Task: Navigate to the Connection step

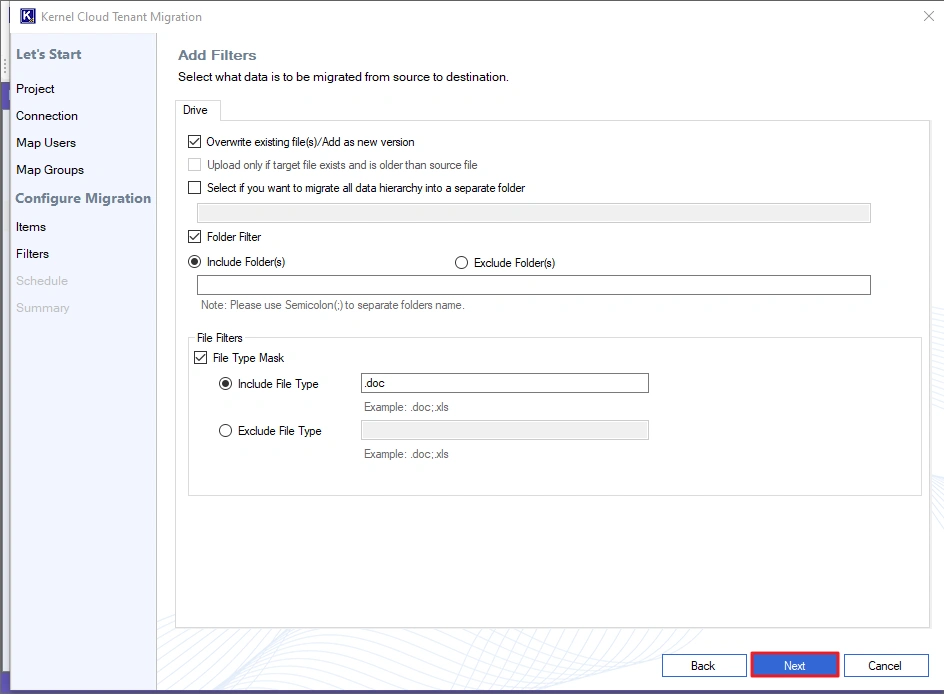Action: click(46, 116)
